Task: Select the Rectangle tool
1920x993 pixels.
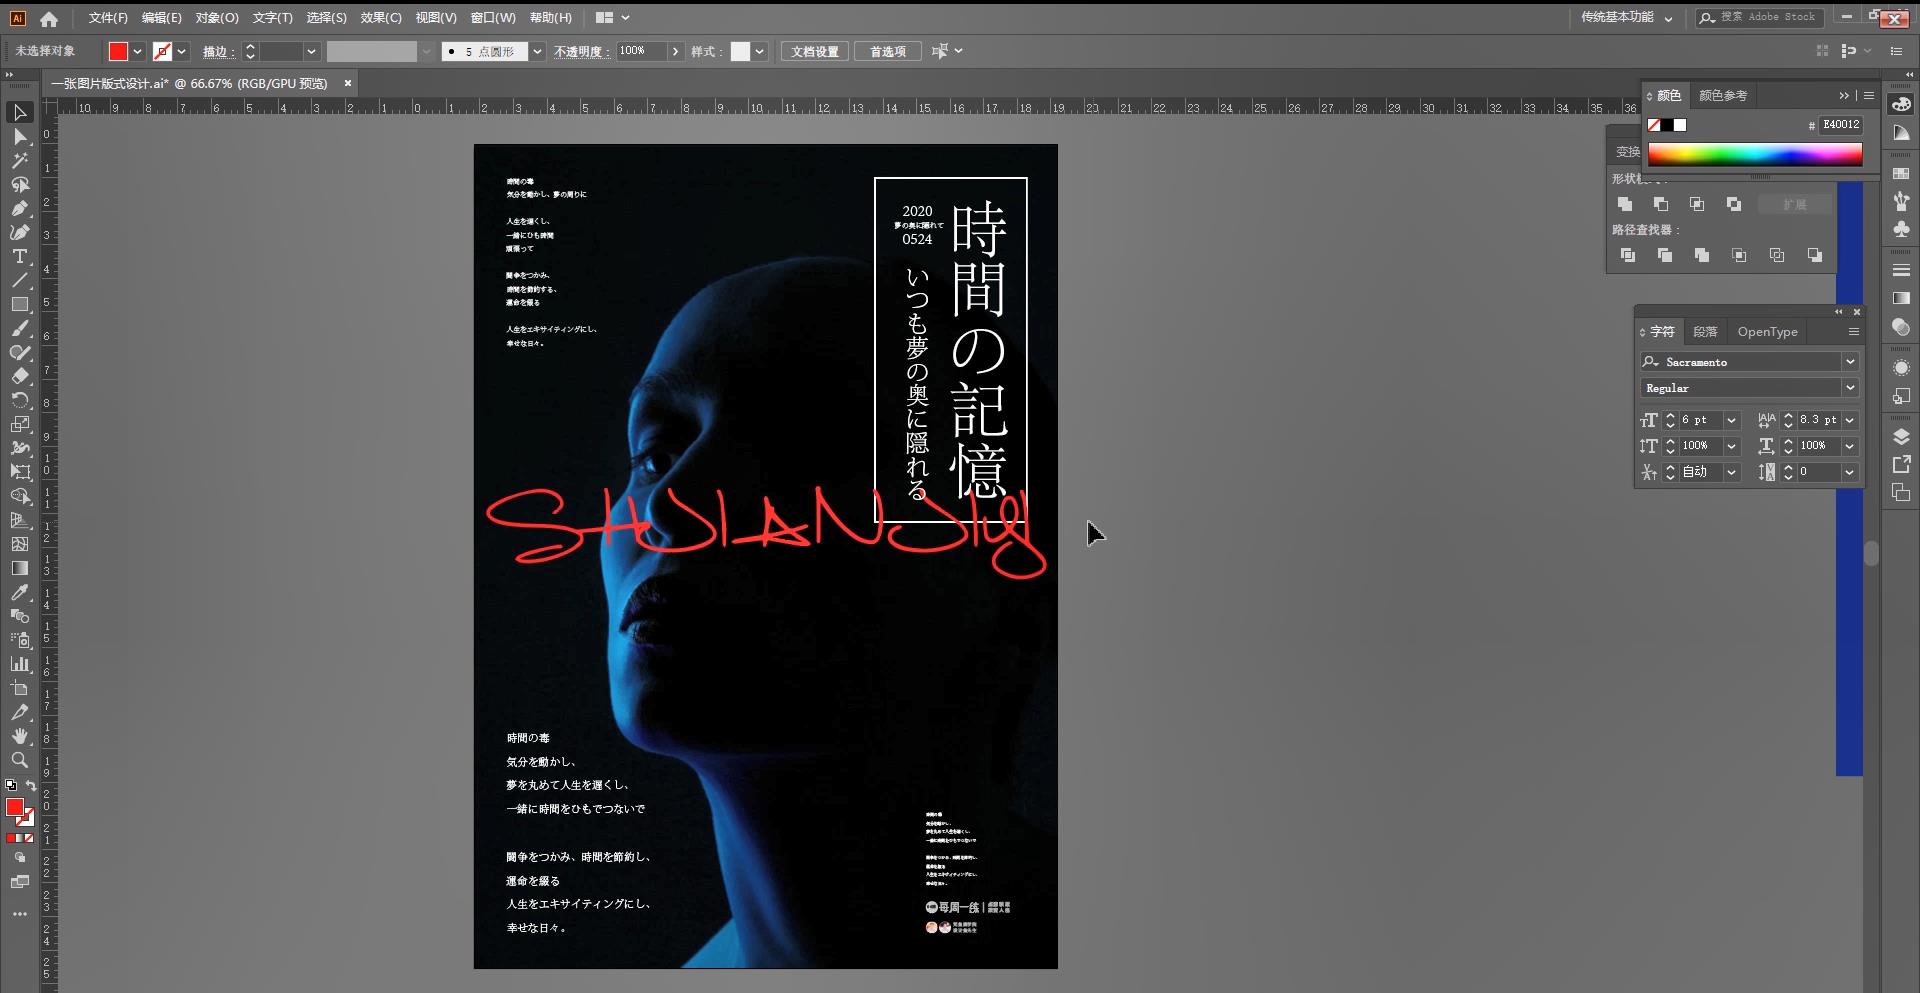Action: point(20,304)
